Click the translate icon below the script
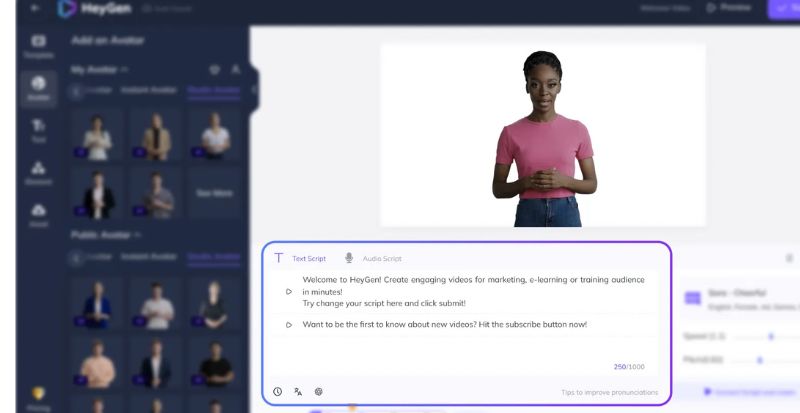 tap(298, 392)
